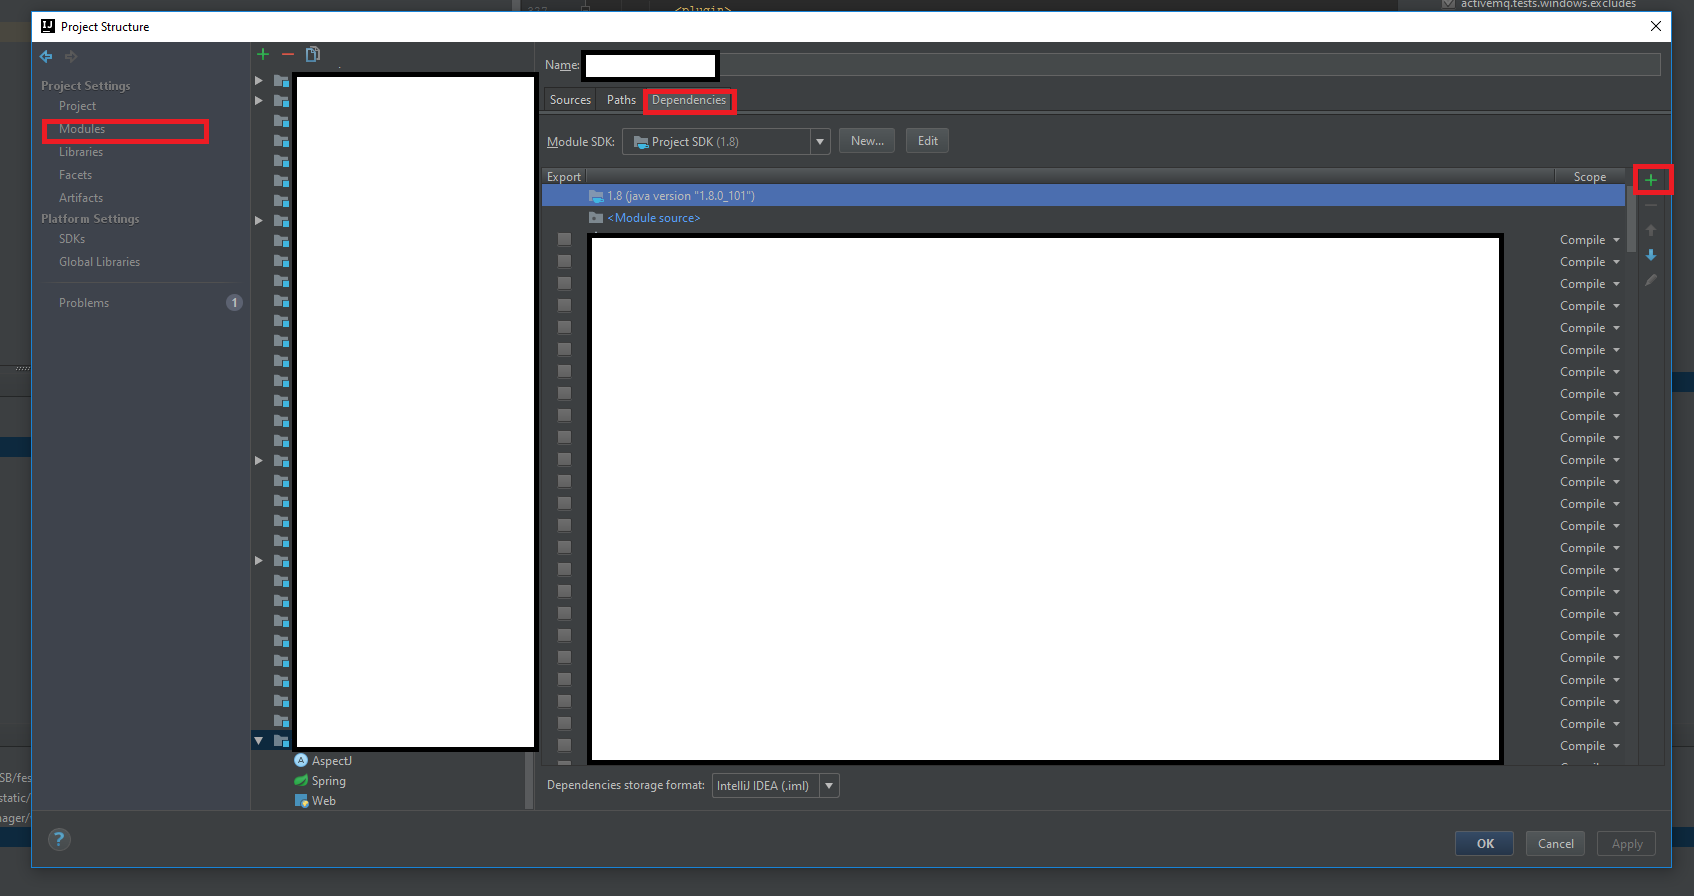
Task: Open SDKs under Platform Settings
Action: (x=72, y=239)
